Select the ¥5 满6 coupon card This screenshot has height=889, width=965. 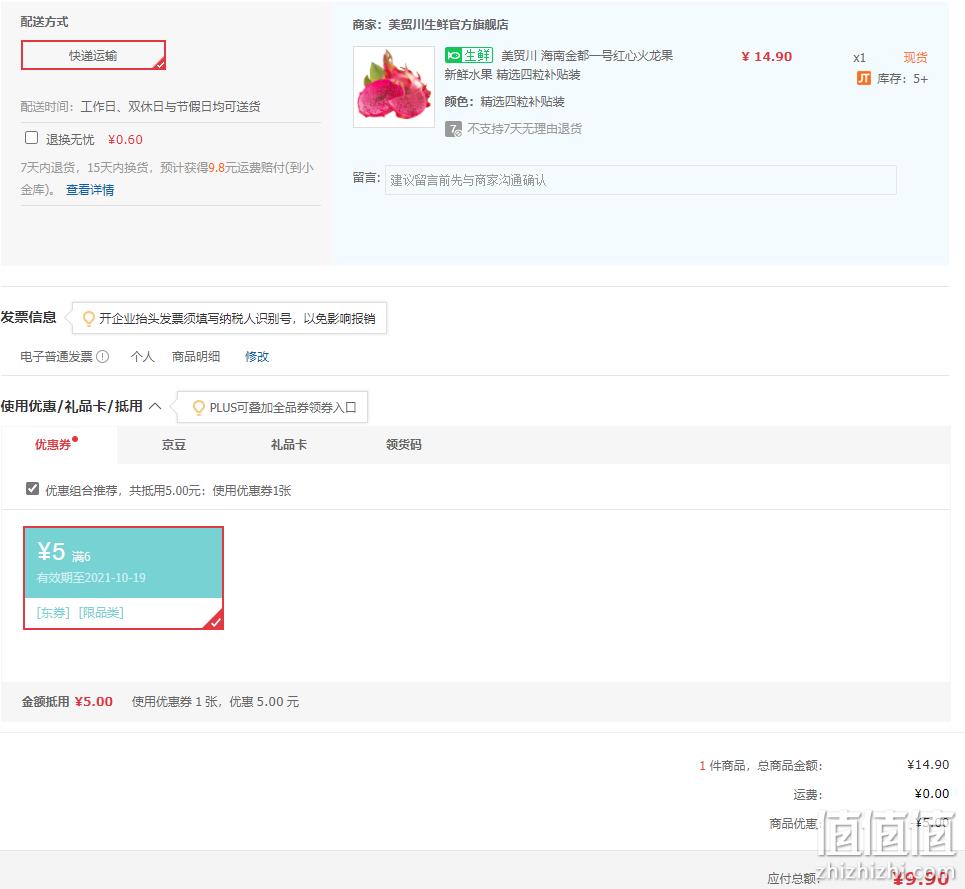coord(123,578)
